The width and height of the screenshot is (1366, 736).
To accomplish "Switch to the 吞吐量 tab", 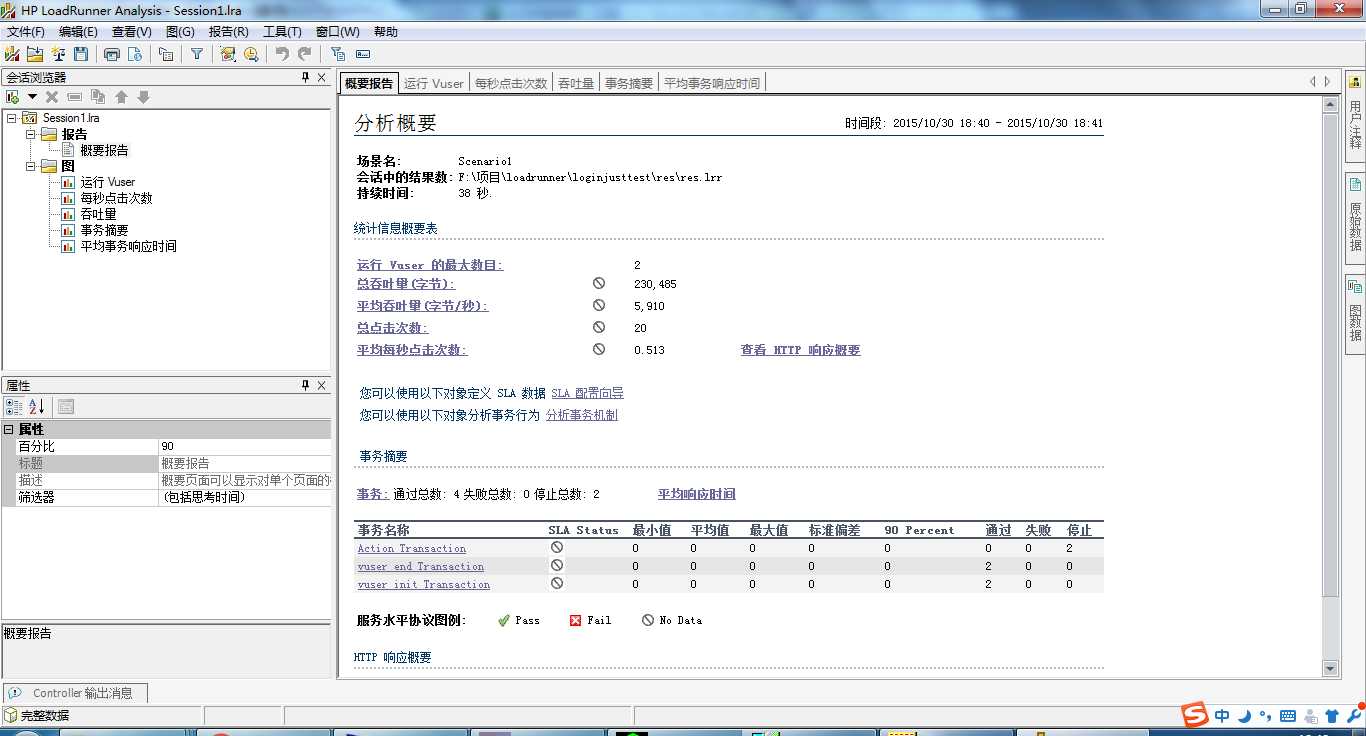I will coord(576,83).
